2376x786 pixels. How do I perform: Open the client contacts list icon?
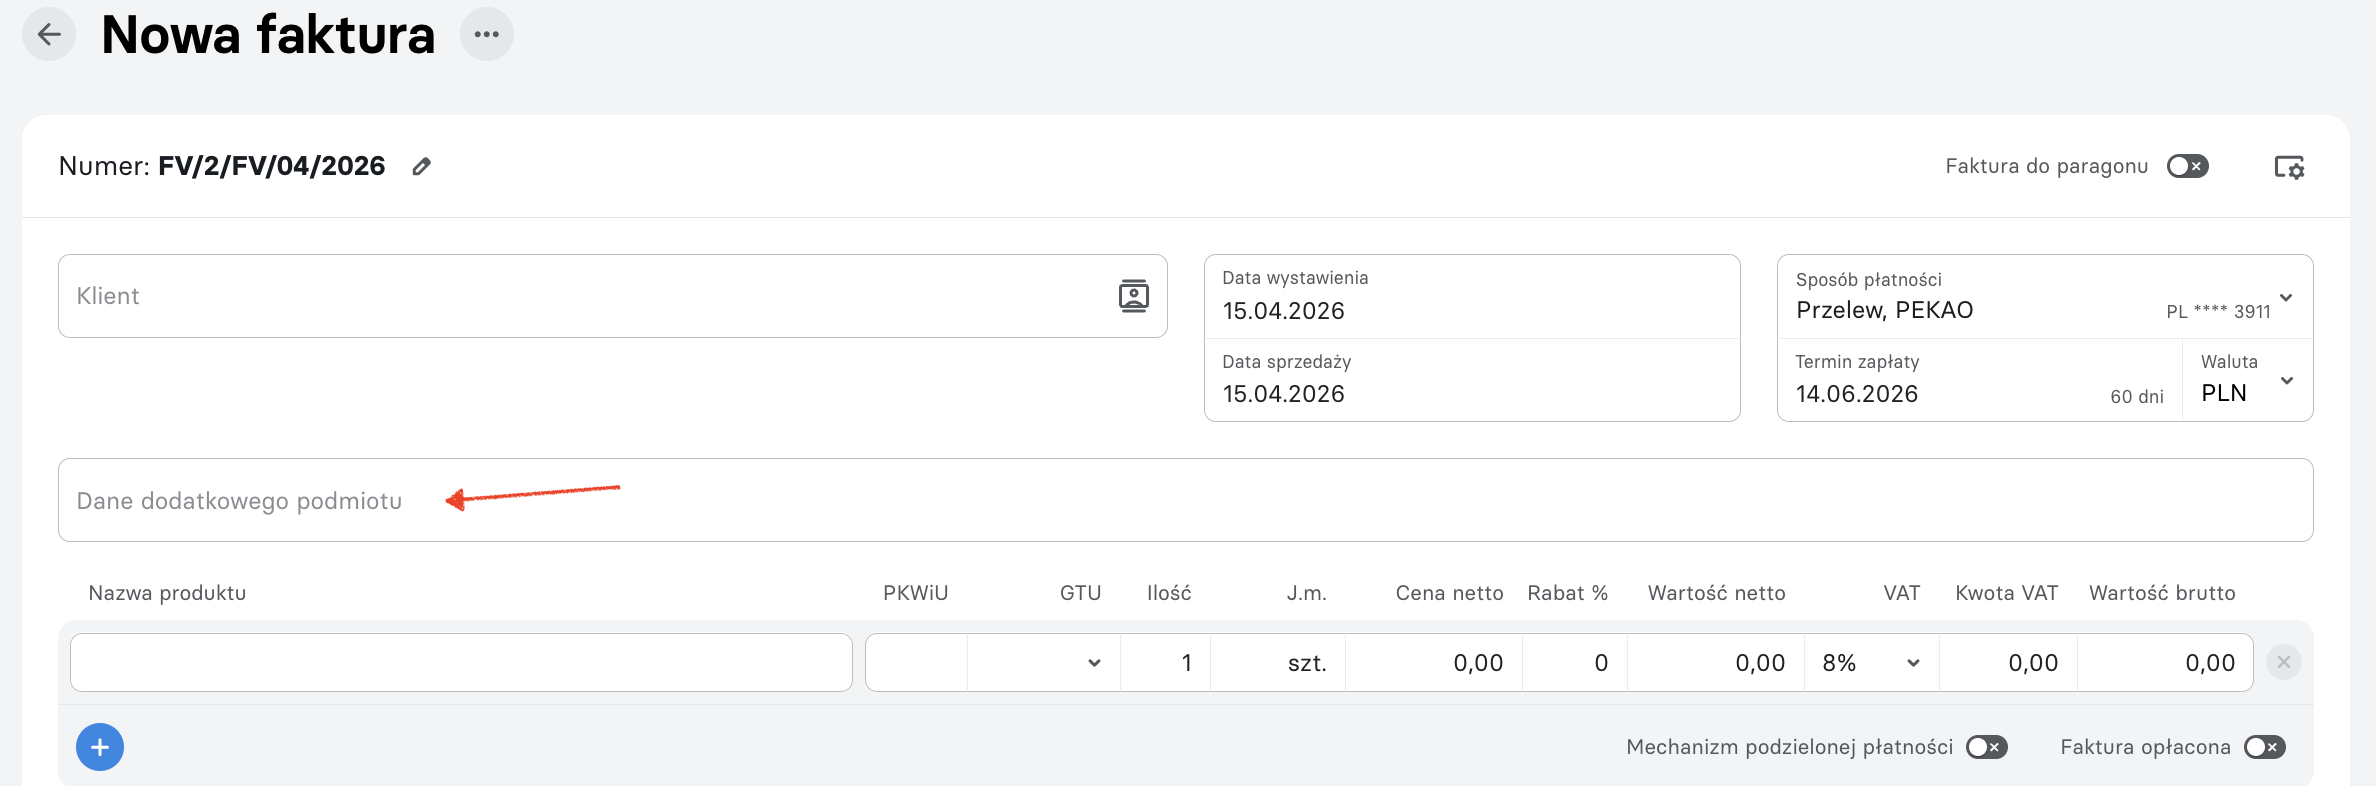pyautogui.click(x=1133, y=296)
